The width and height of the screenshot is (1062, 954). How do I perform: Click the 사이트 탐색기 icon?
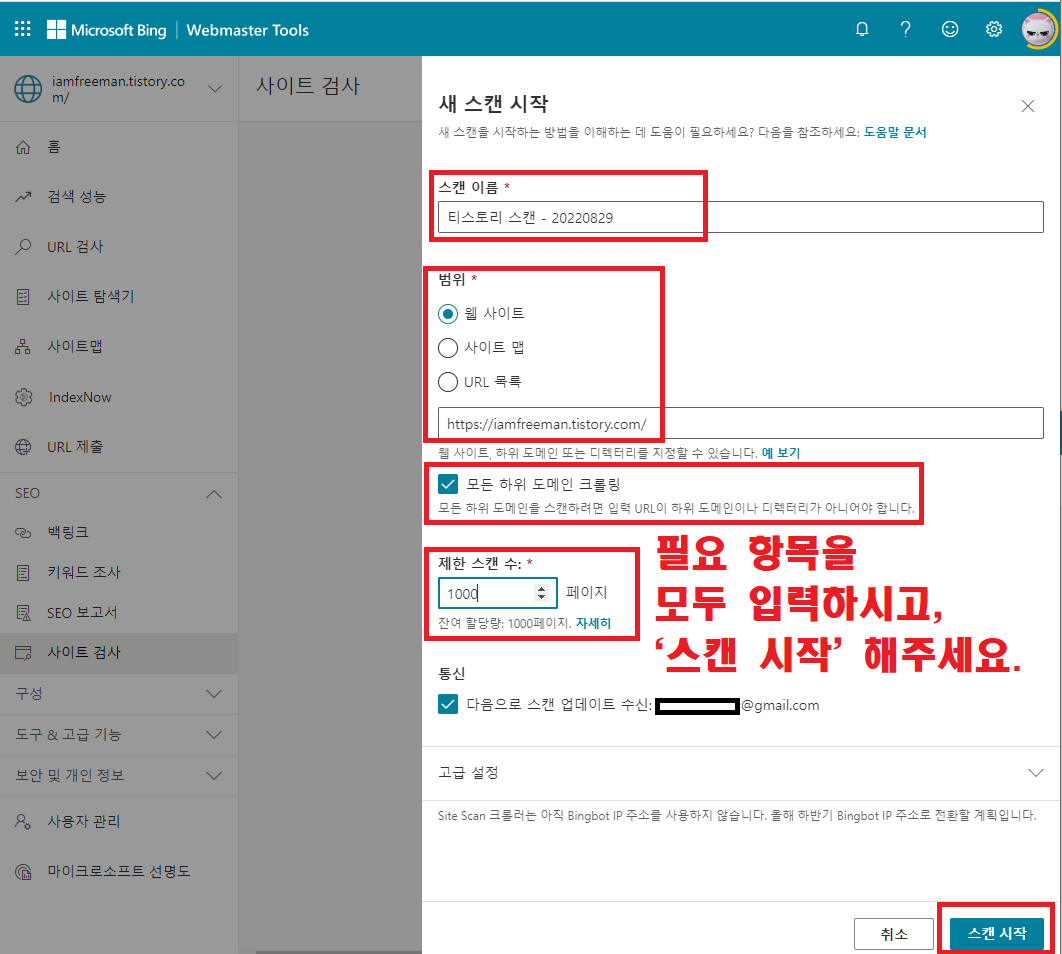pos(23,297)
